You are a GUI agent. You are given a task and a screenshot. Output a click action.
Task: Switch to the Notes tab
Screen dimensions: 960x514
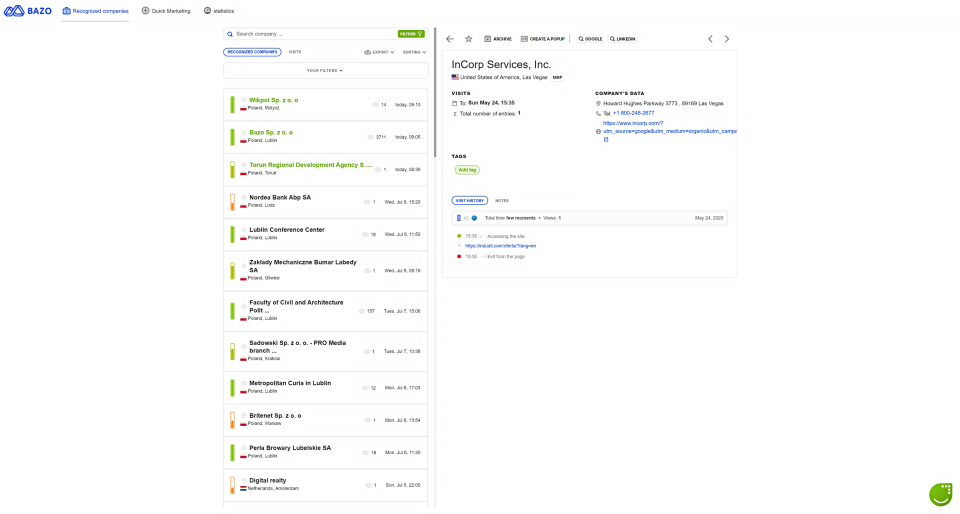(x=501, y=201)
